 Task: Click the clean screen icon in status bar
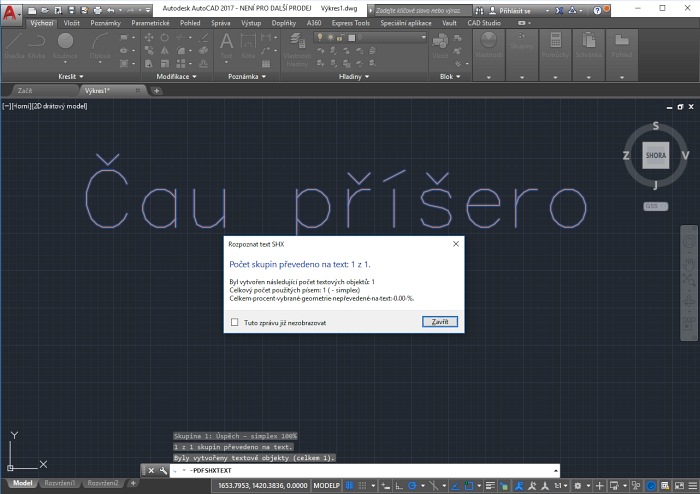click(x=679, y=486)
